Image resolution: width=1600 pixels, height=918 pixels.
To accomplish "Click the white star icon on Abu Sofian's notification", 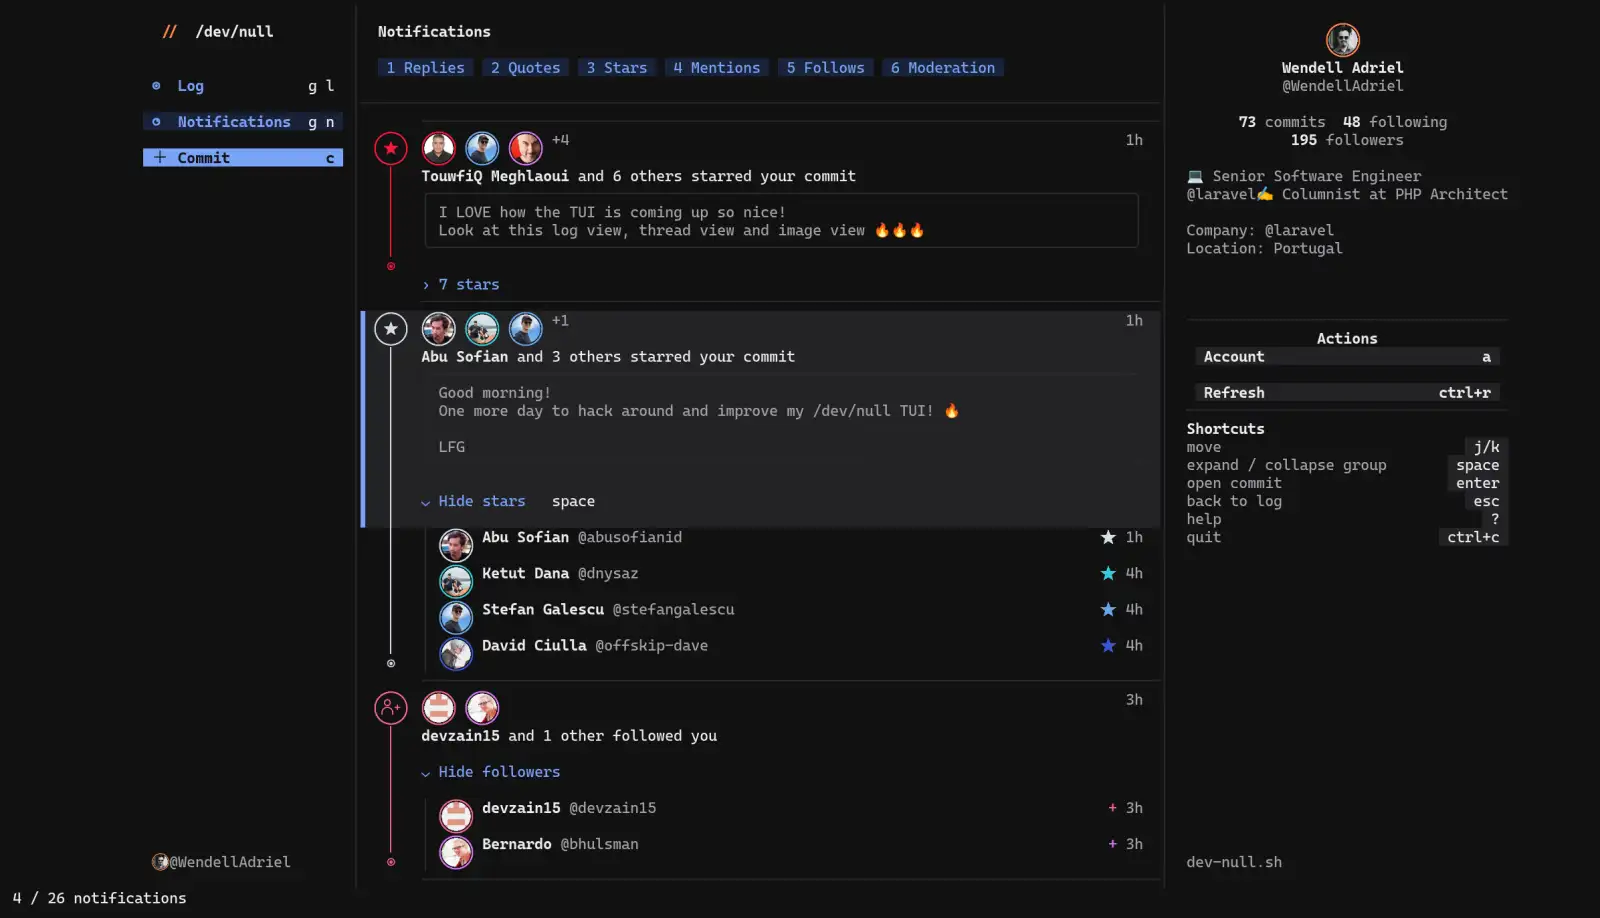I will pos(391,329).
